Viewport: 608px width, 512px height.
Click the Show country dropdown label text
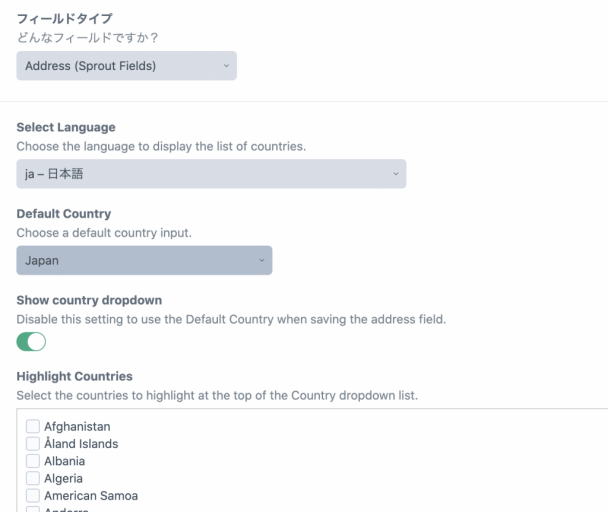coord(89,300)
